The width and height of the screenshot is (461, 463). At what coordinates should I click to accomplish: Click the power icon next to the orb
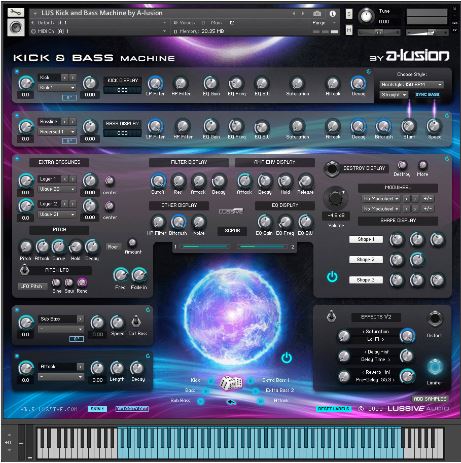click(x=286, y=358)
